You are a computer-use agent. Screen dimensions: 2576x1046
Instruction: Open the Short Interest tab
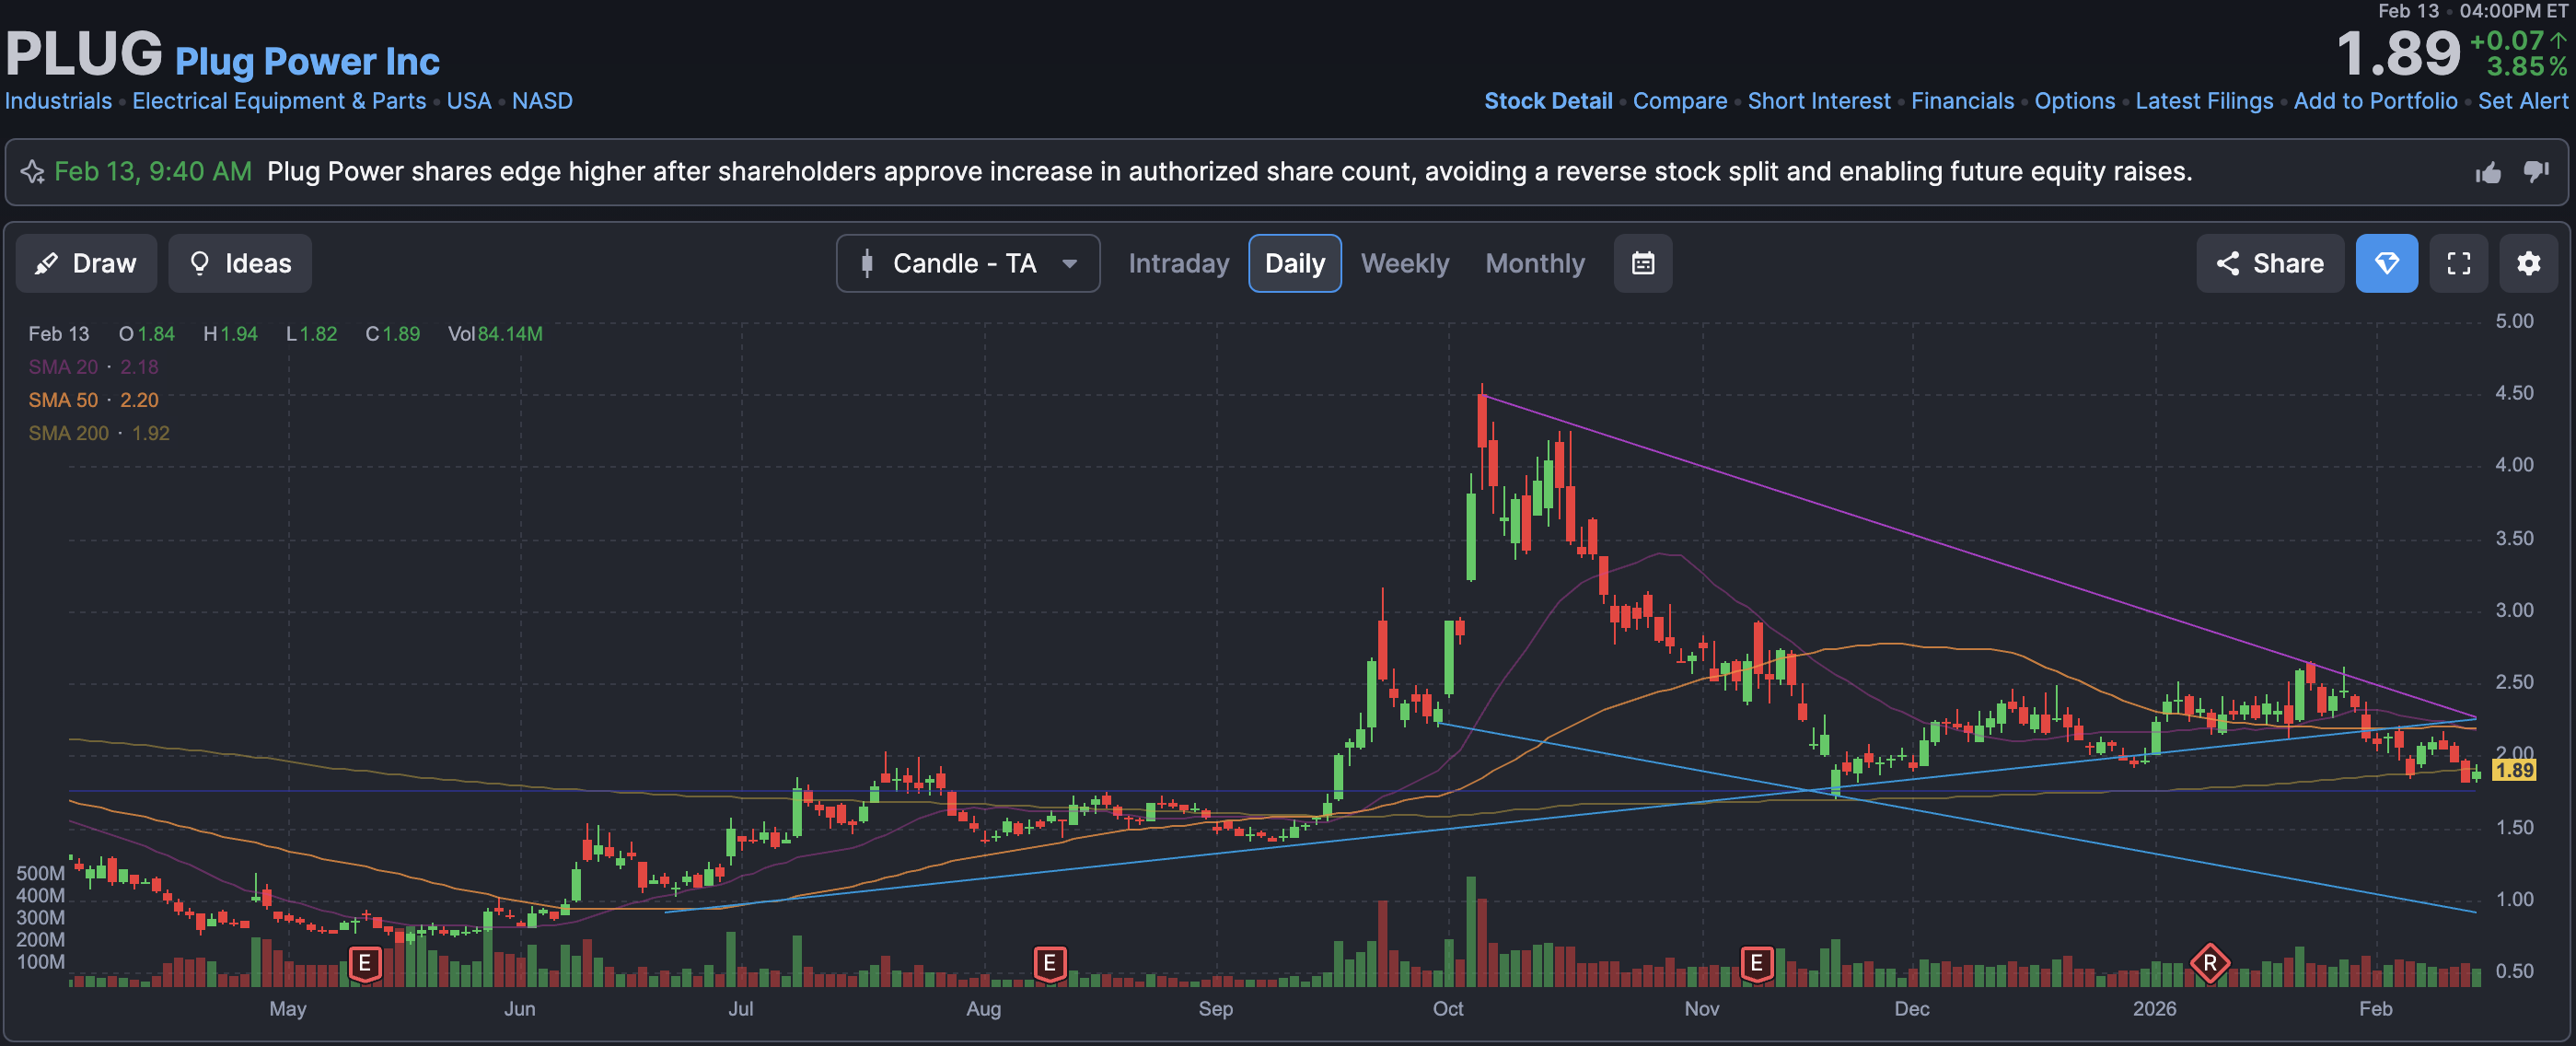pyautogui.click(x=1818, y=101)
